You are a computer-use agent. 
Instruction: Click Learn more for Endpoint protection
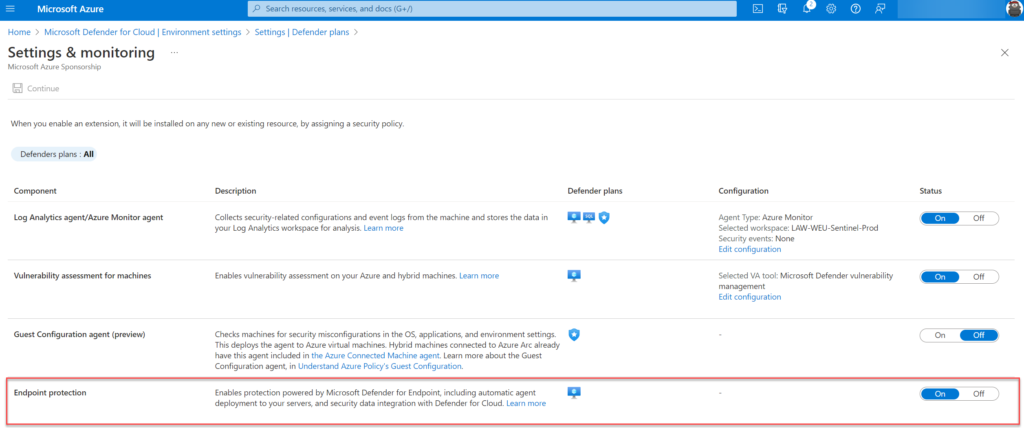(526, 403)
